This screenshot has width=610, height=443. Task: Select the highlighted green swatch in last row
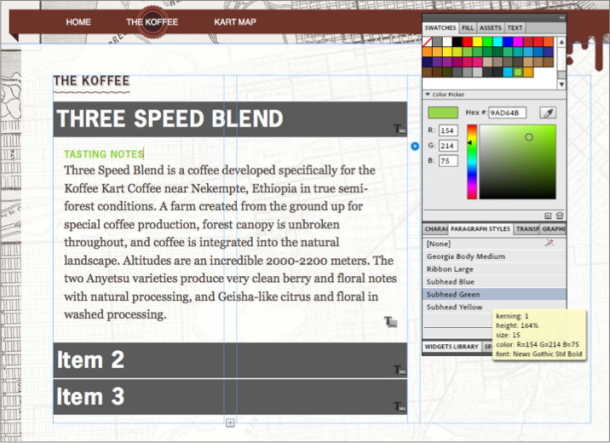[x=518, y=72]
